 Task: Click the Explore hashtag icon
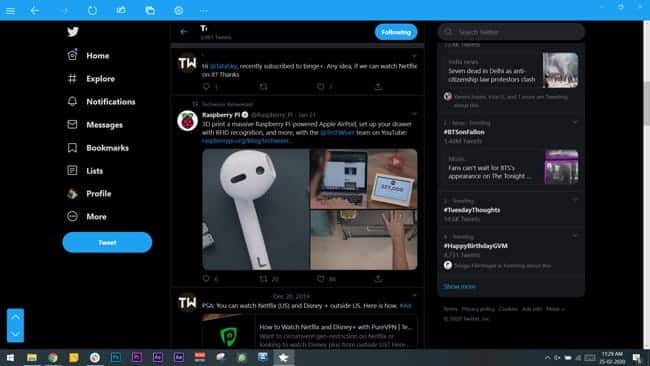click(72, 78)
